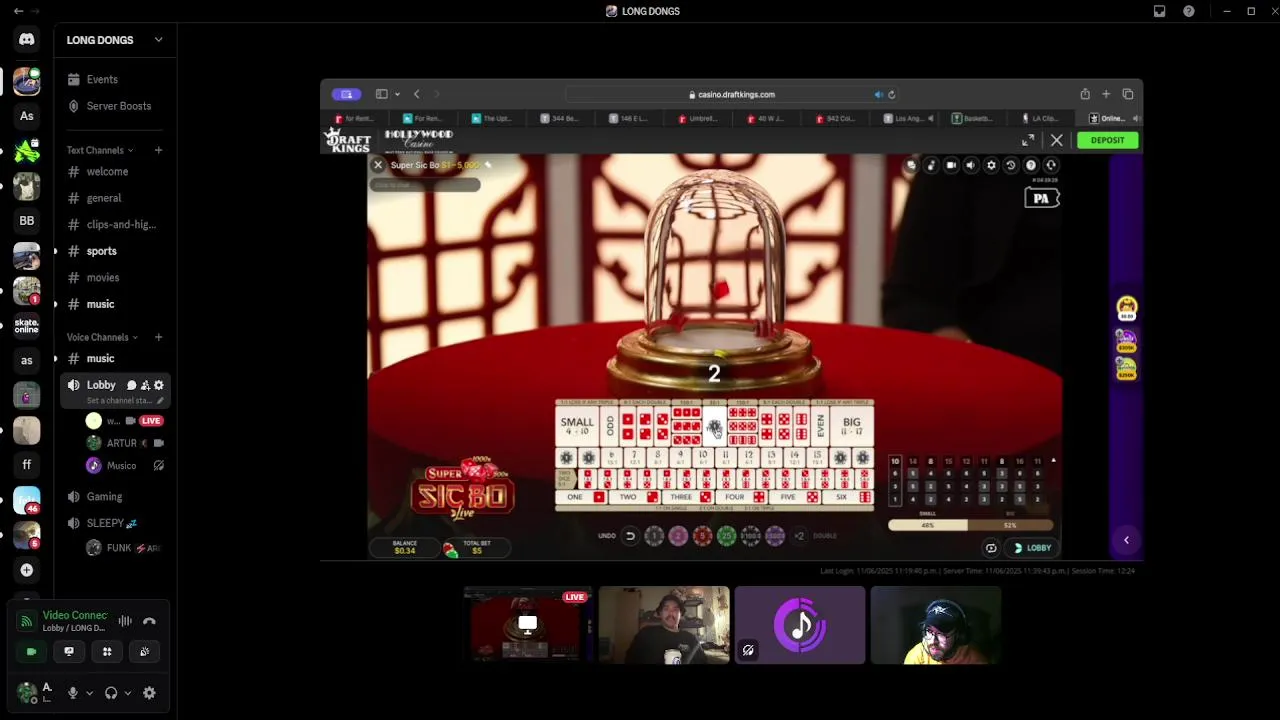
Task: Toggle noise suppression in voice panel
Action: coord(125,621)
